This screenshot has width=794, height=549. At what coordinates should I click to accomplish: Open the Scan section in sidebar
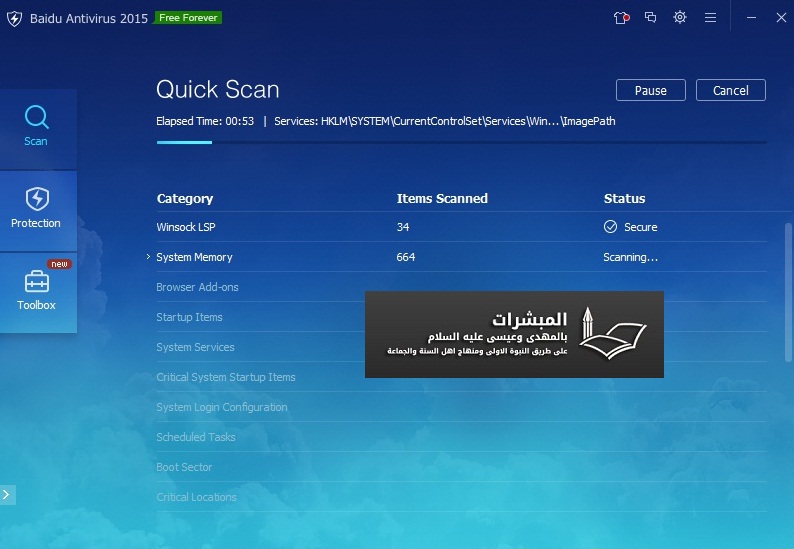tap(37, 127)
